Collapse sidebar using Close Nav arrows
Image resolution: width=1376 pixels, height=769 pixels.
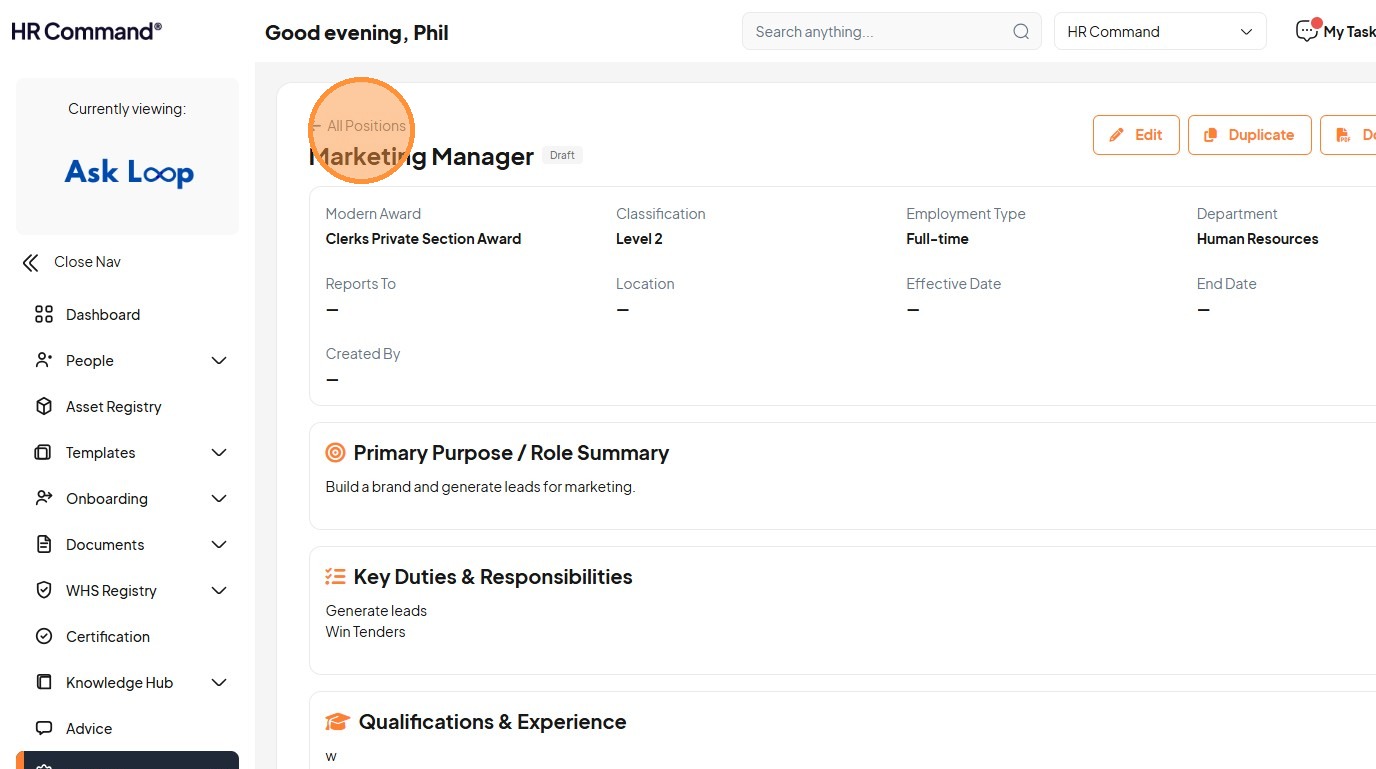point(31,263)
